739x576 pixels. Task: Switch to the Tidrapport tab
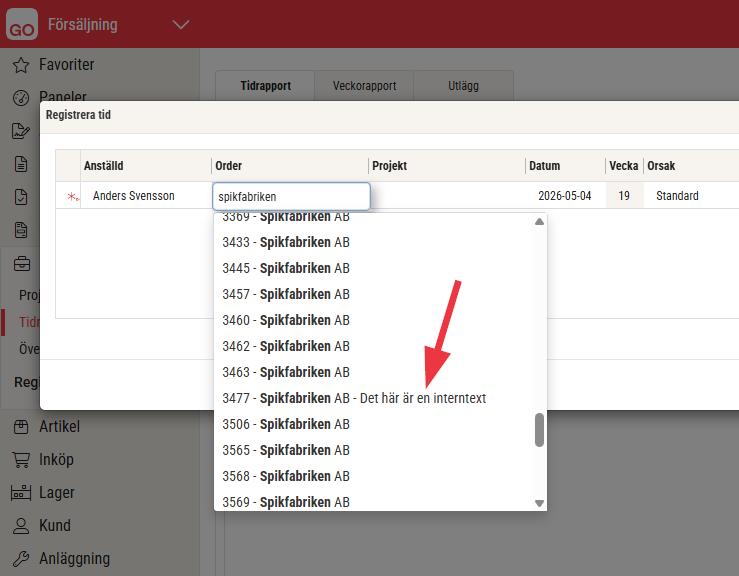click(x=265, y=86)
